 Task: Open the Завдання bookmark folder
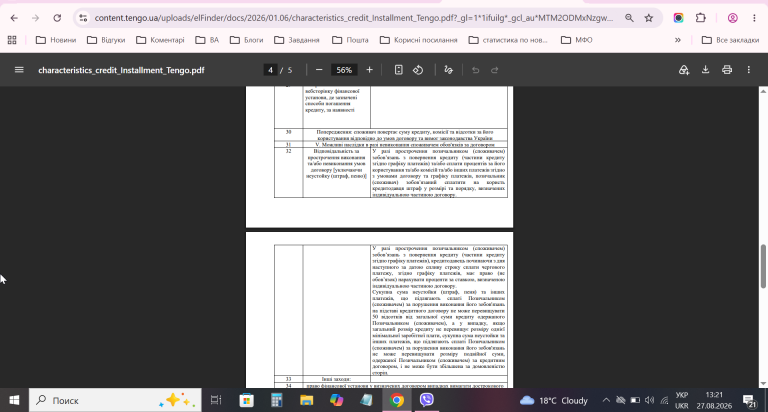[297, 40]
